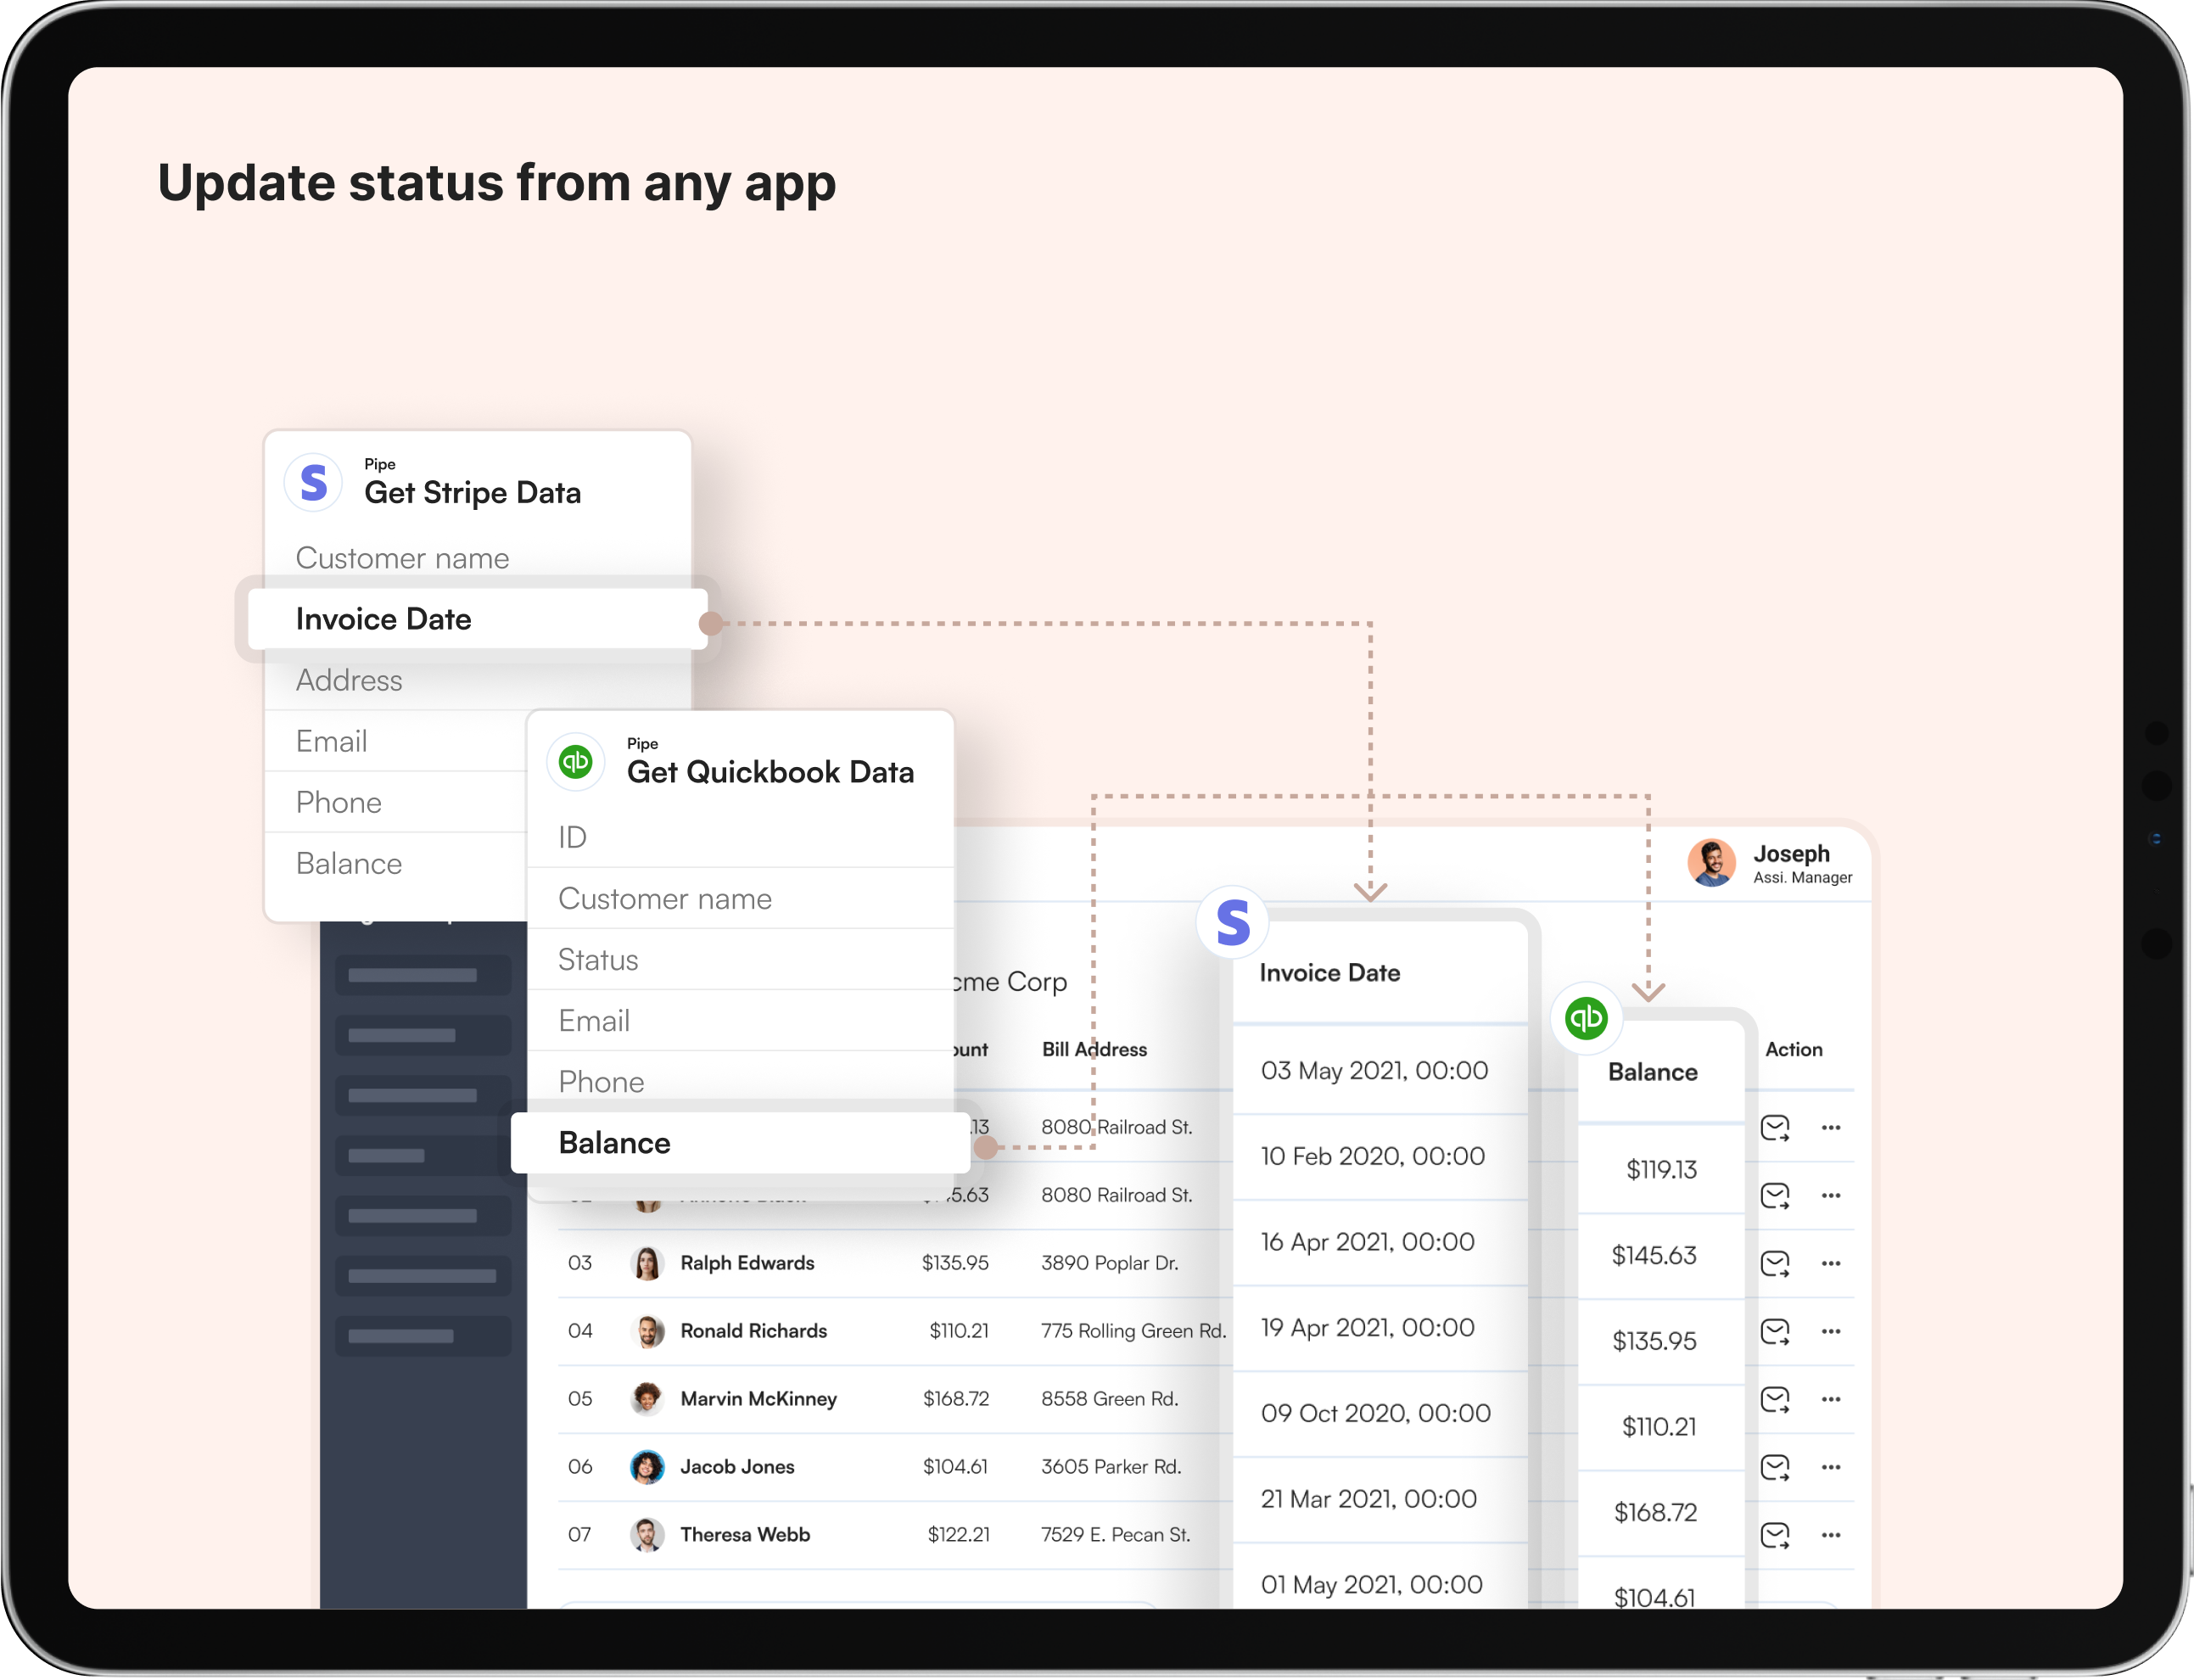The width and height of the screenshot is (2194, 1680).
Task: Select Phone field in Stripe card
Action: pos(396,803)
